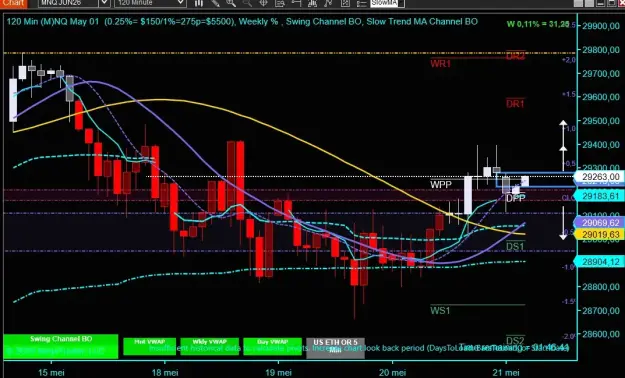
Task: Click the WR1 resistance label
Action: click(x=440, y=64)
